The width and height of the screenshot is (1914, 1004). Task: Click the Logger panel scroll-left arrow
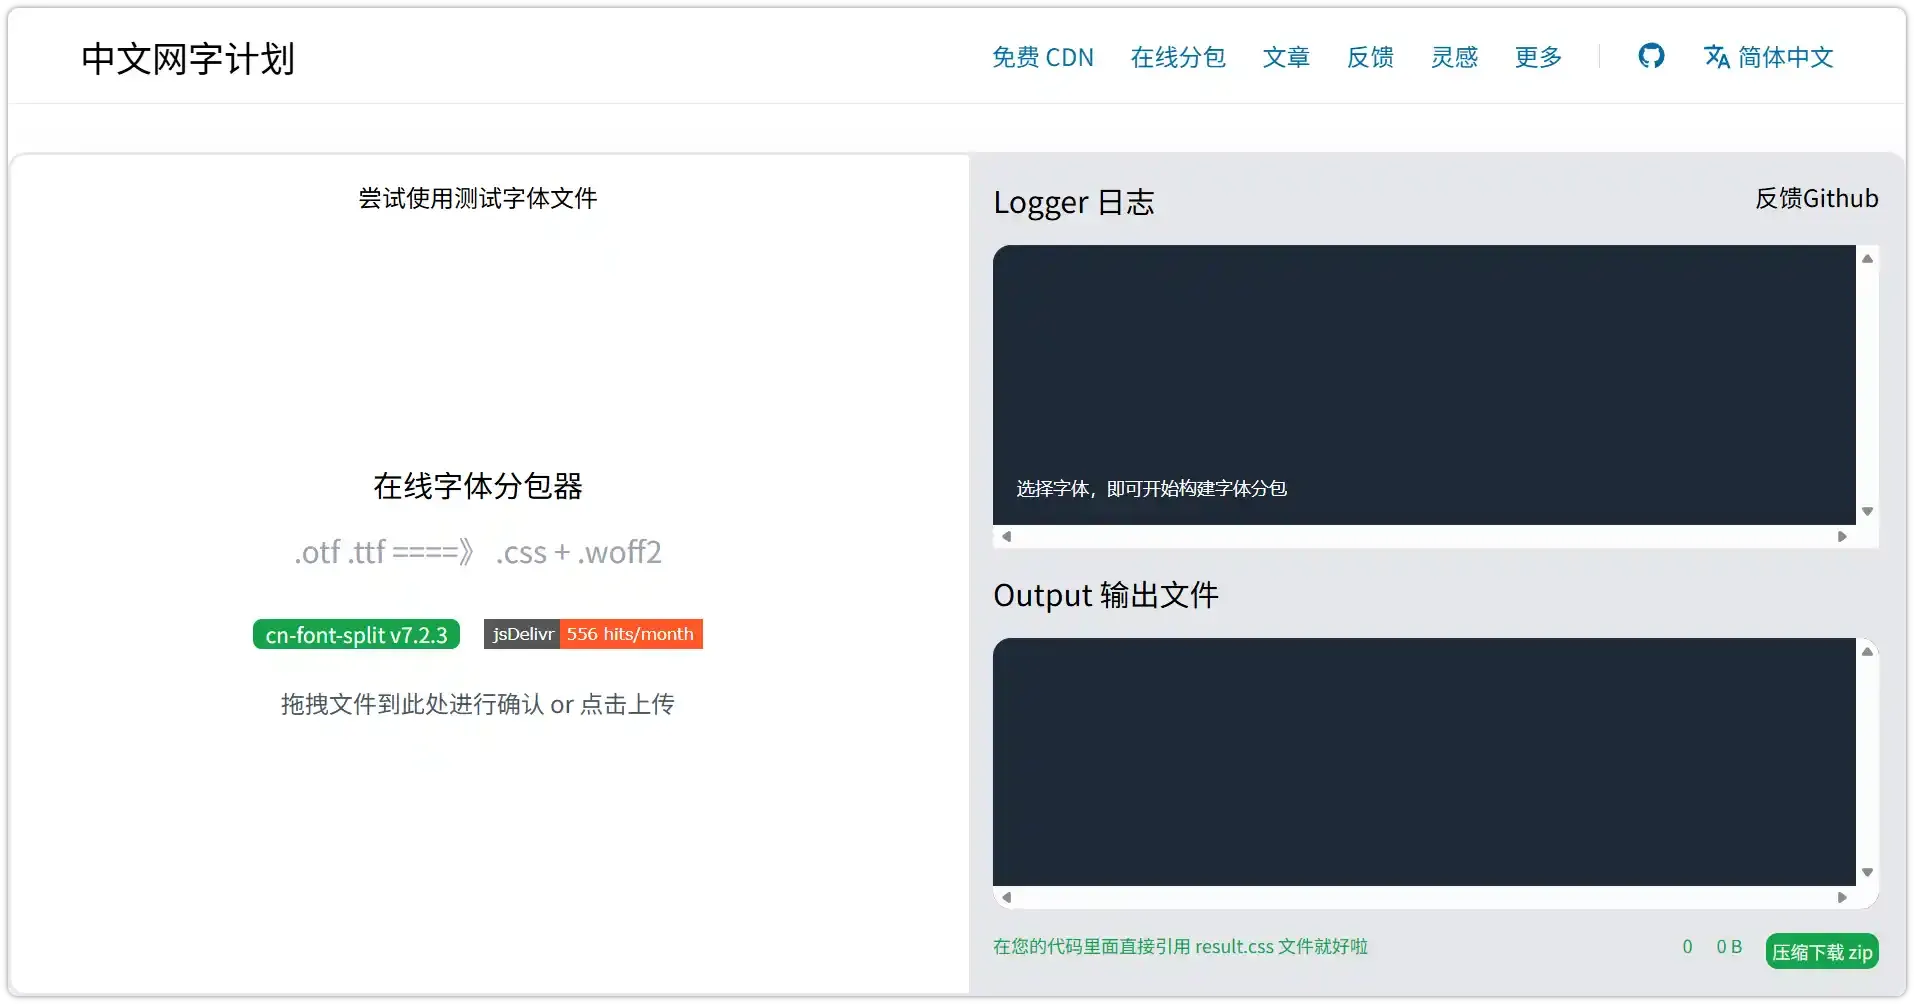(x=1007, y=536)
